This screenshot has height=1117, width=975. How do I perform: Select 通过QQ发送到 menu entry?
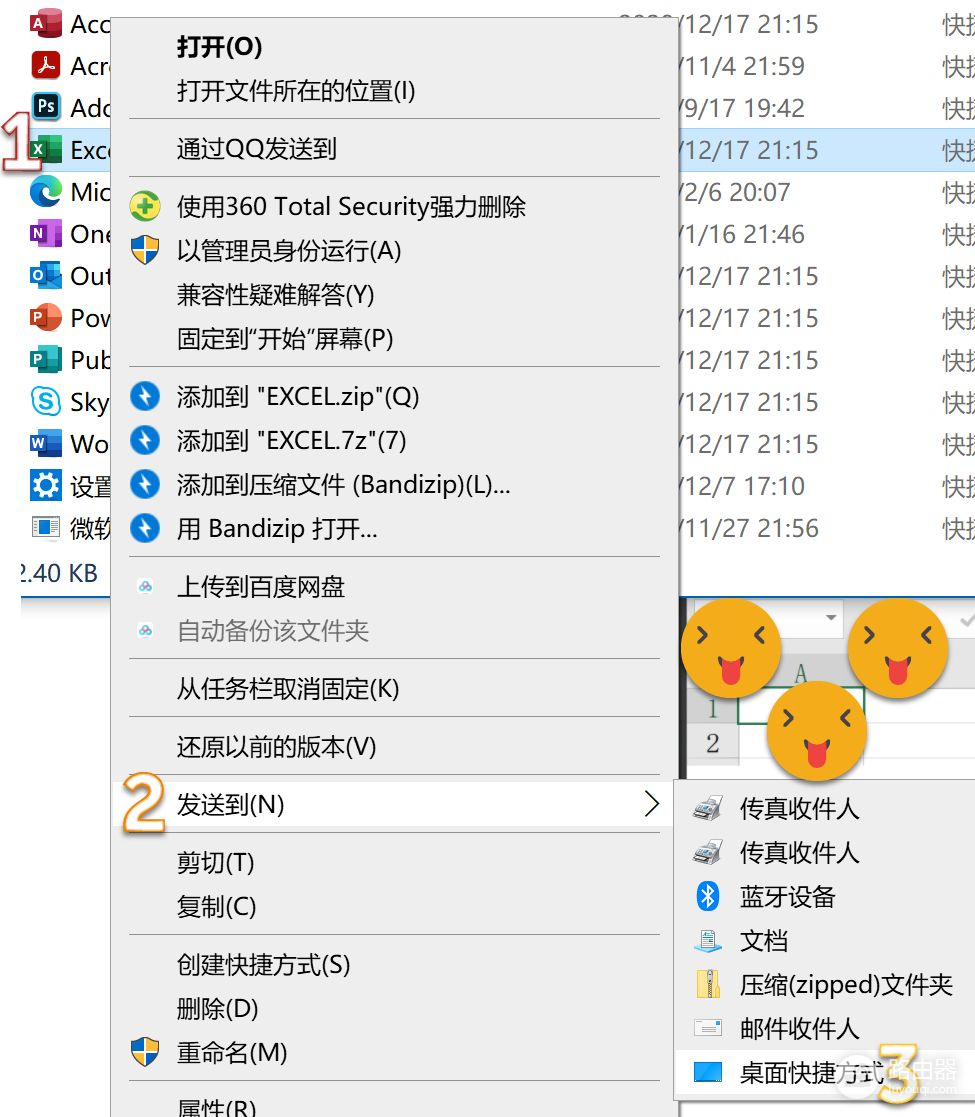tap(256, 149)
